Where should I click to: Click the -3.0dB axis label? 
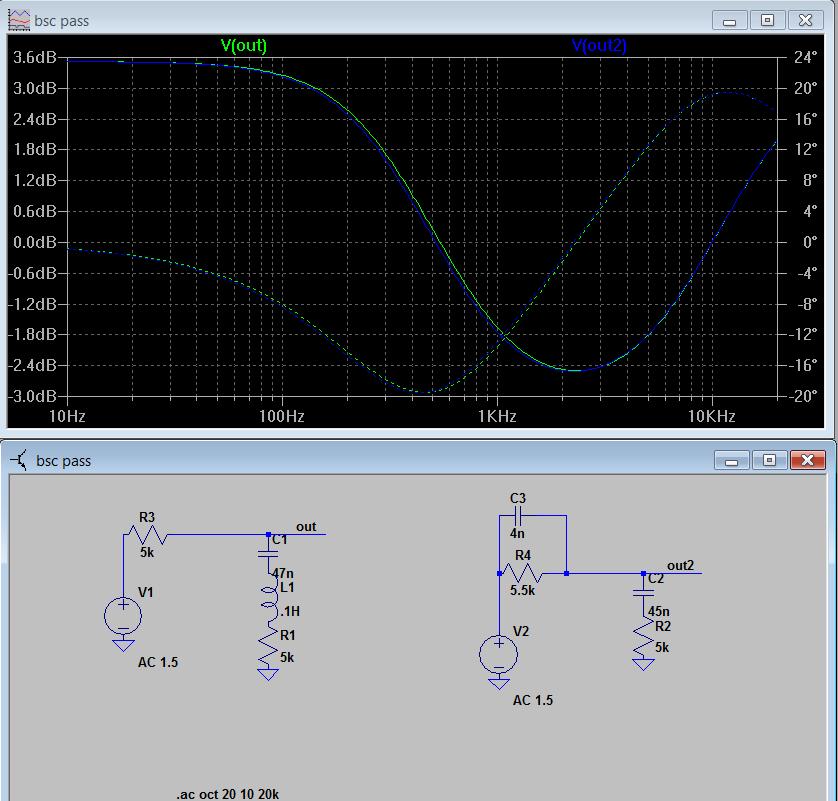(x=32, y=396)
